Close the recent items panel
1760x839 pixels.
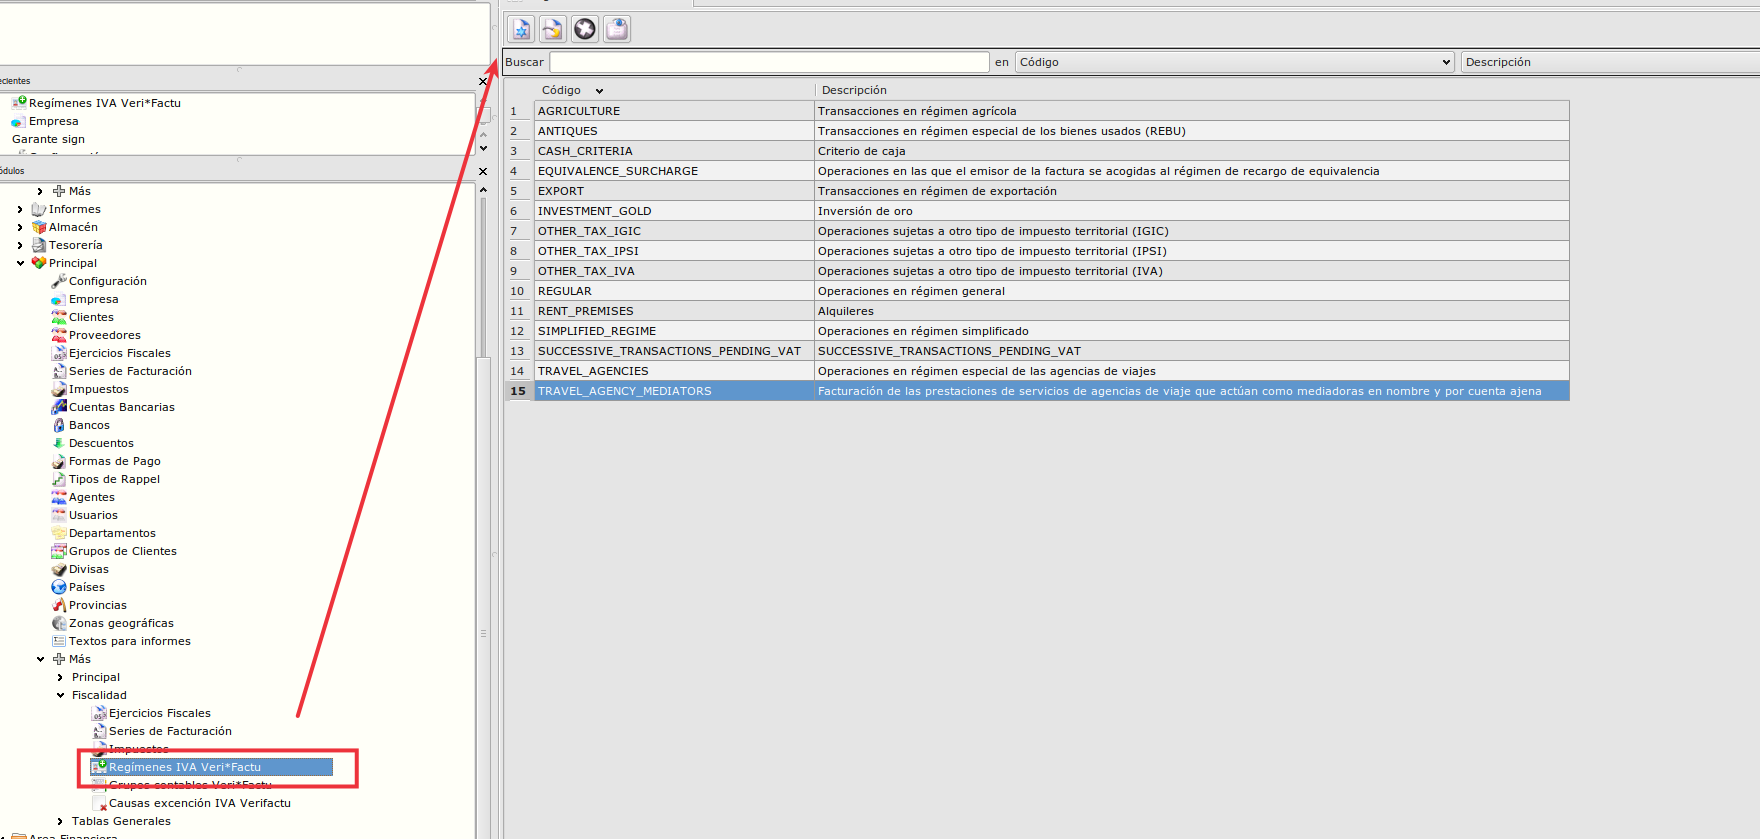(x=483, y=81)
